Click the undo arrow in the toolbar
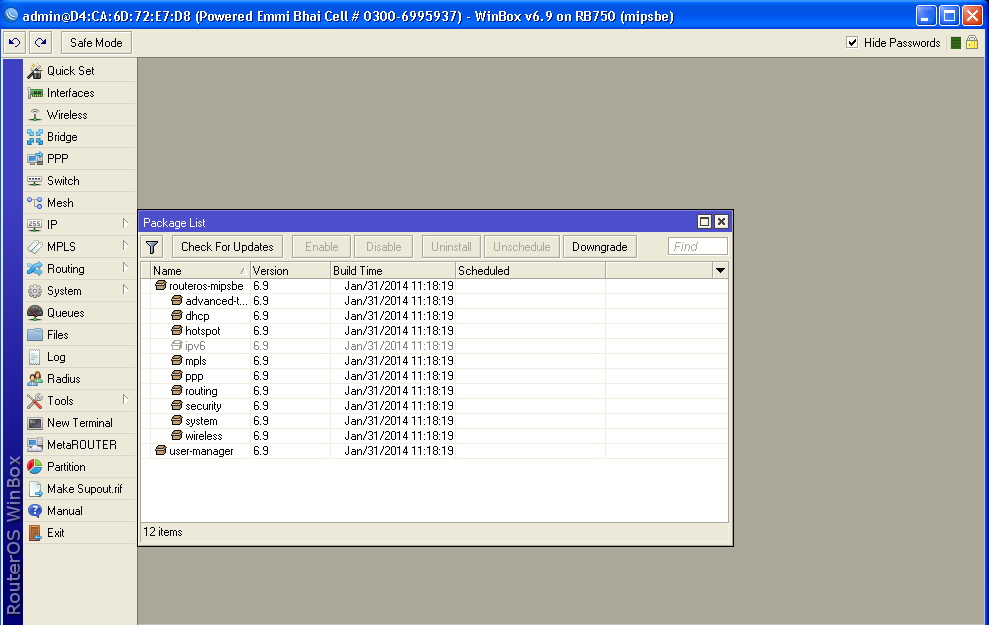The height and width of the screenshot is (625, 989). 13,42
